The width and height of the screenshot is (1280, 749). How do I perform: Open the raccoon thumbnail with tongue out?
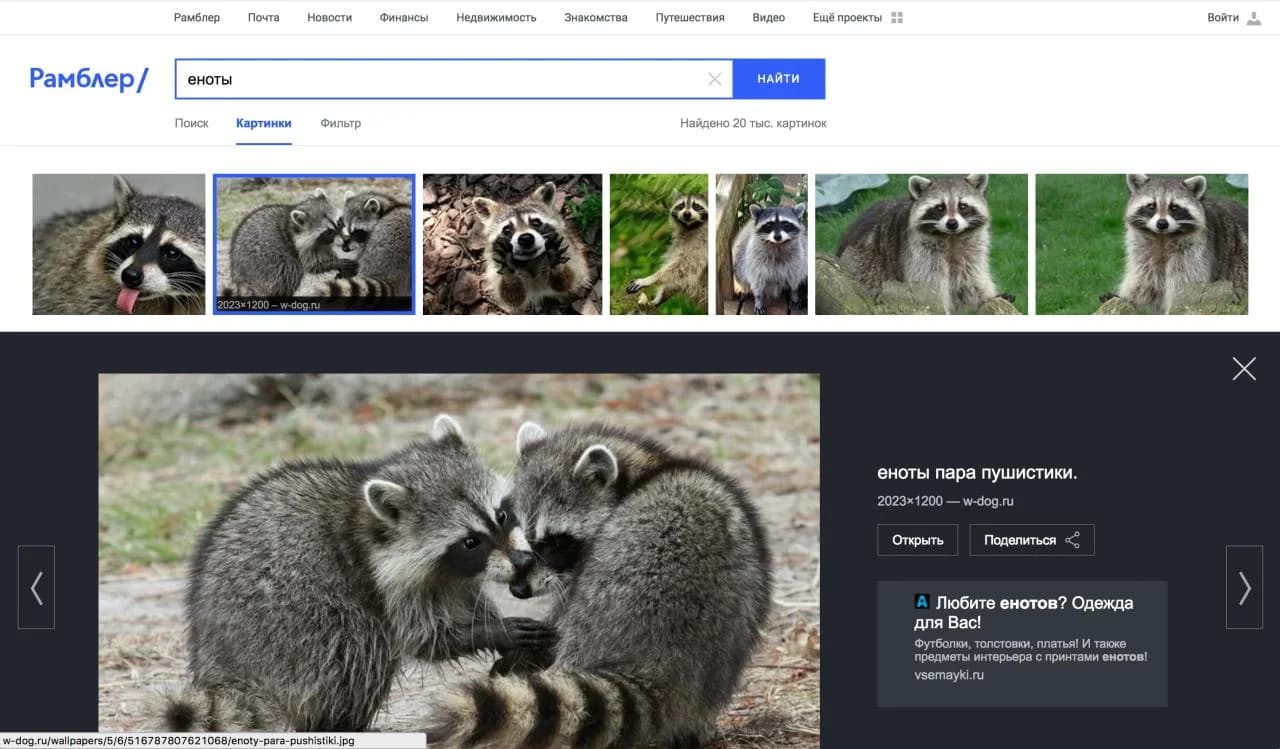[x=119, y=244]
